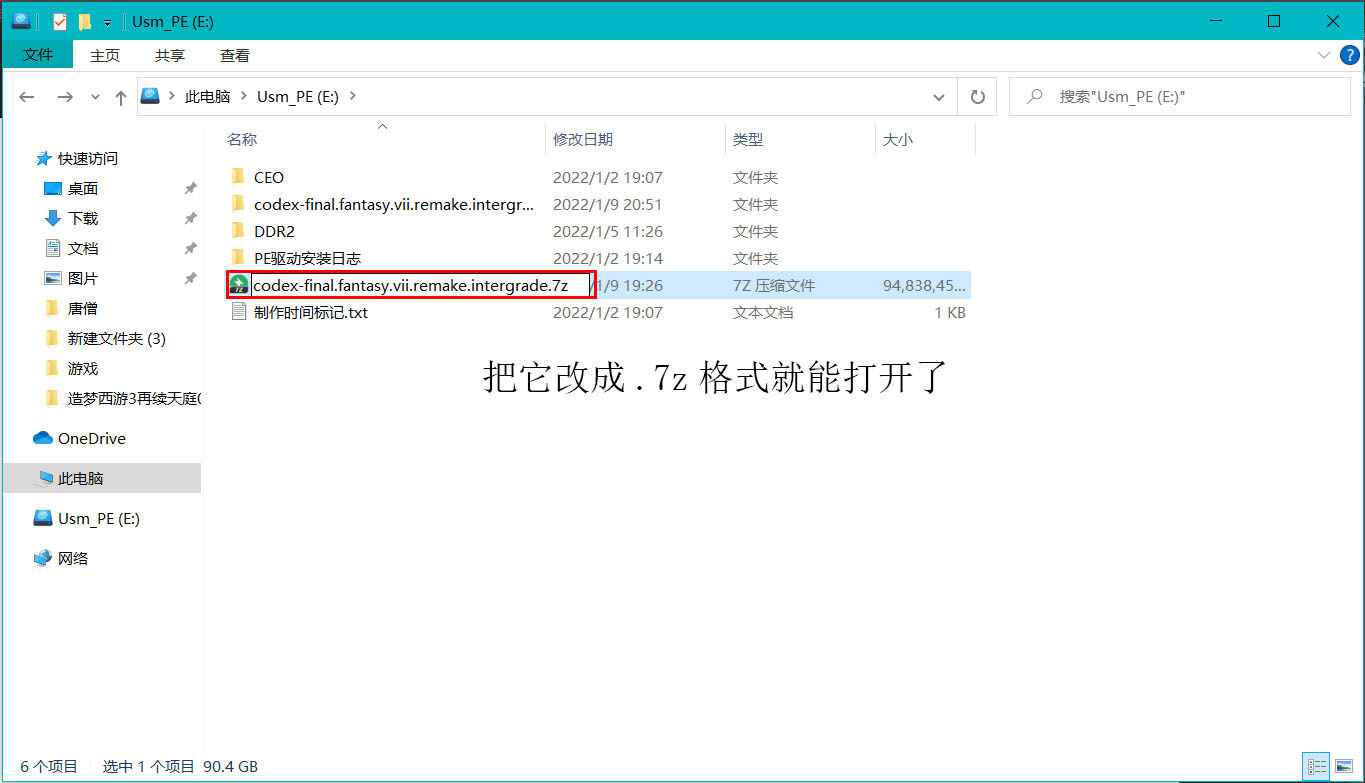Open the 文件 menu tab
The image size is (1365, 783).
pos(38,55)
